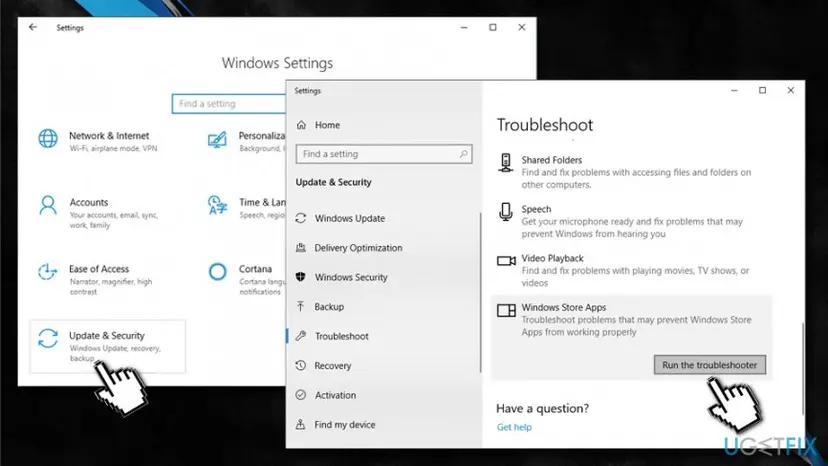828x466 pixels.
Task: Click Update & Security sidebar heading
Action: 333,182
